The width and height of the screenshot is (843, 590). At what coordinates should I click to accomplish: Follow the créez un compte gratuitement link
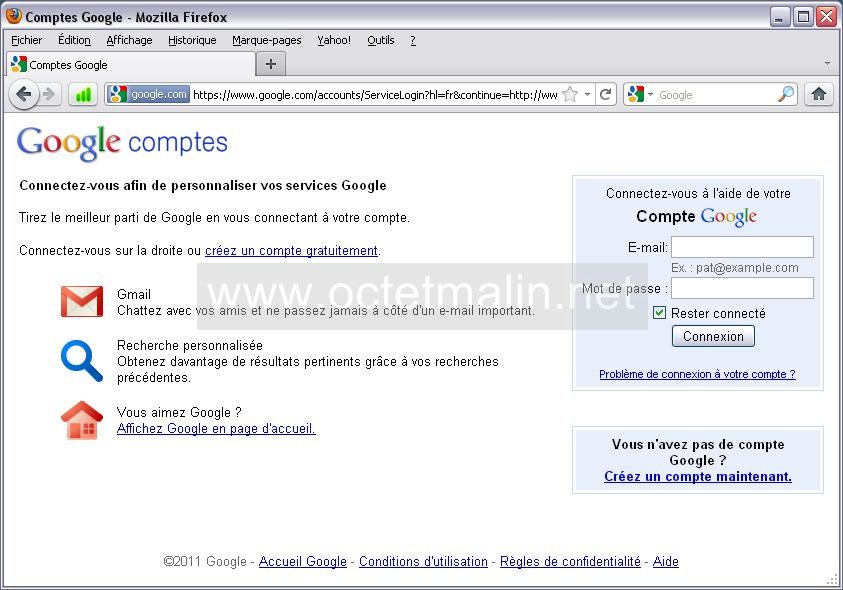pyautogui.click(x=291, y=251)
